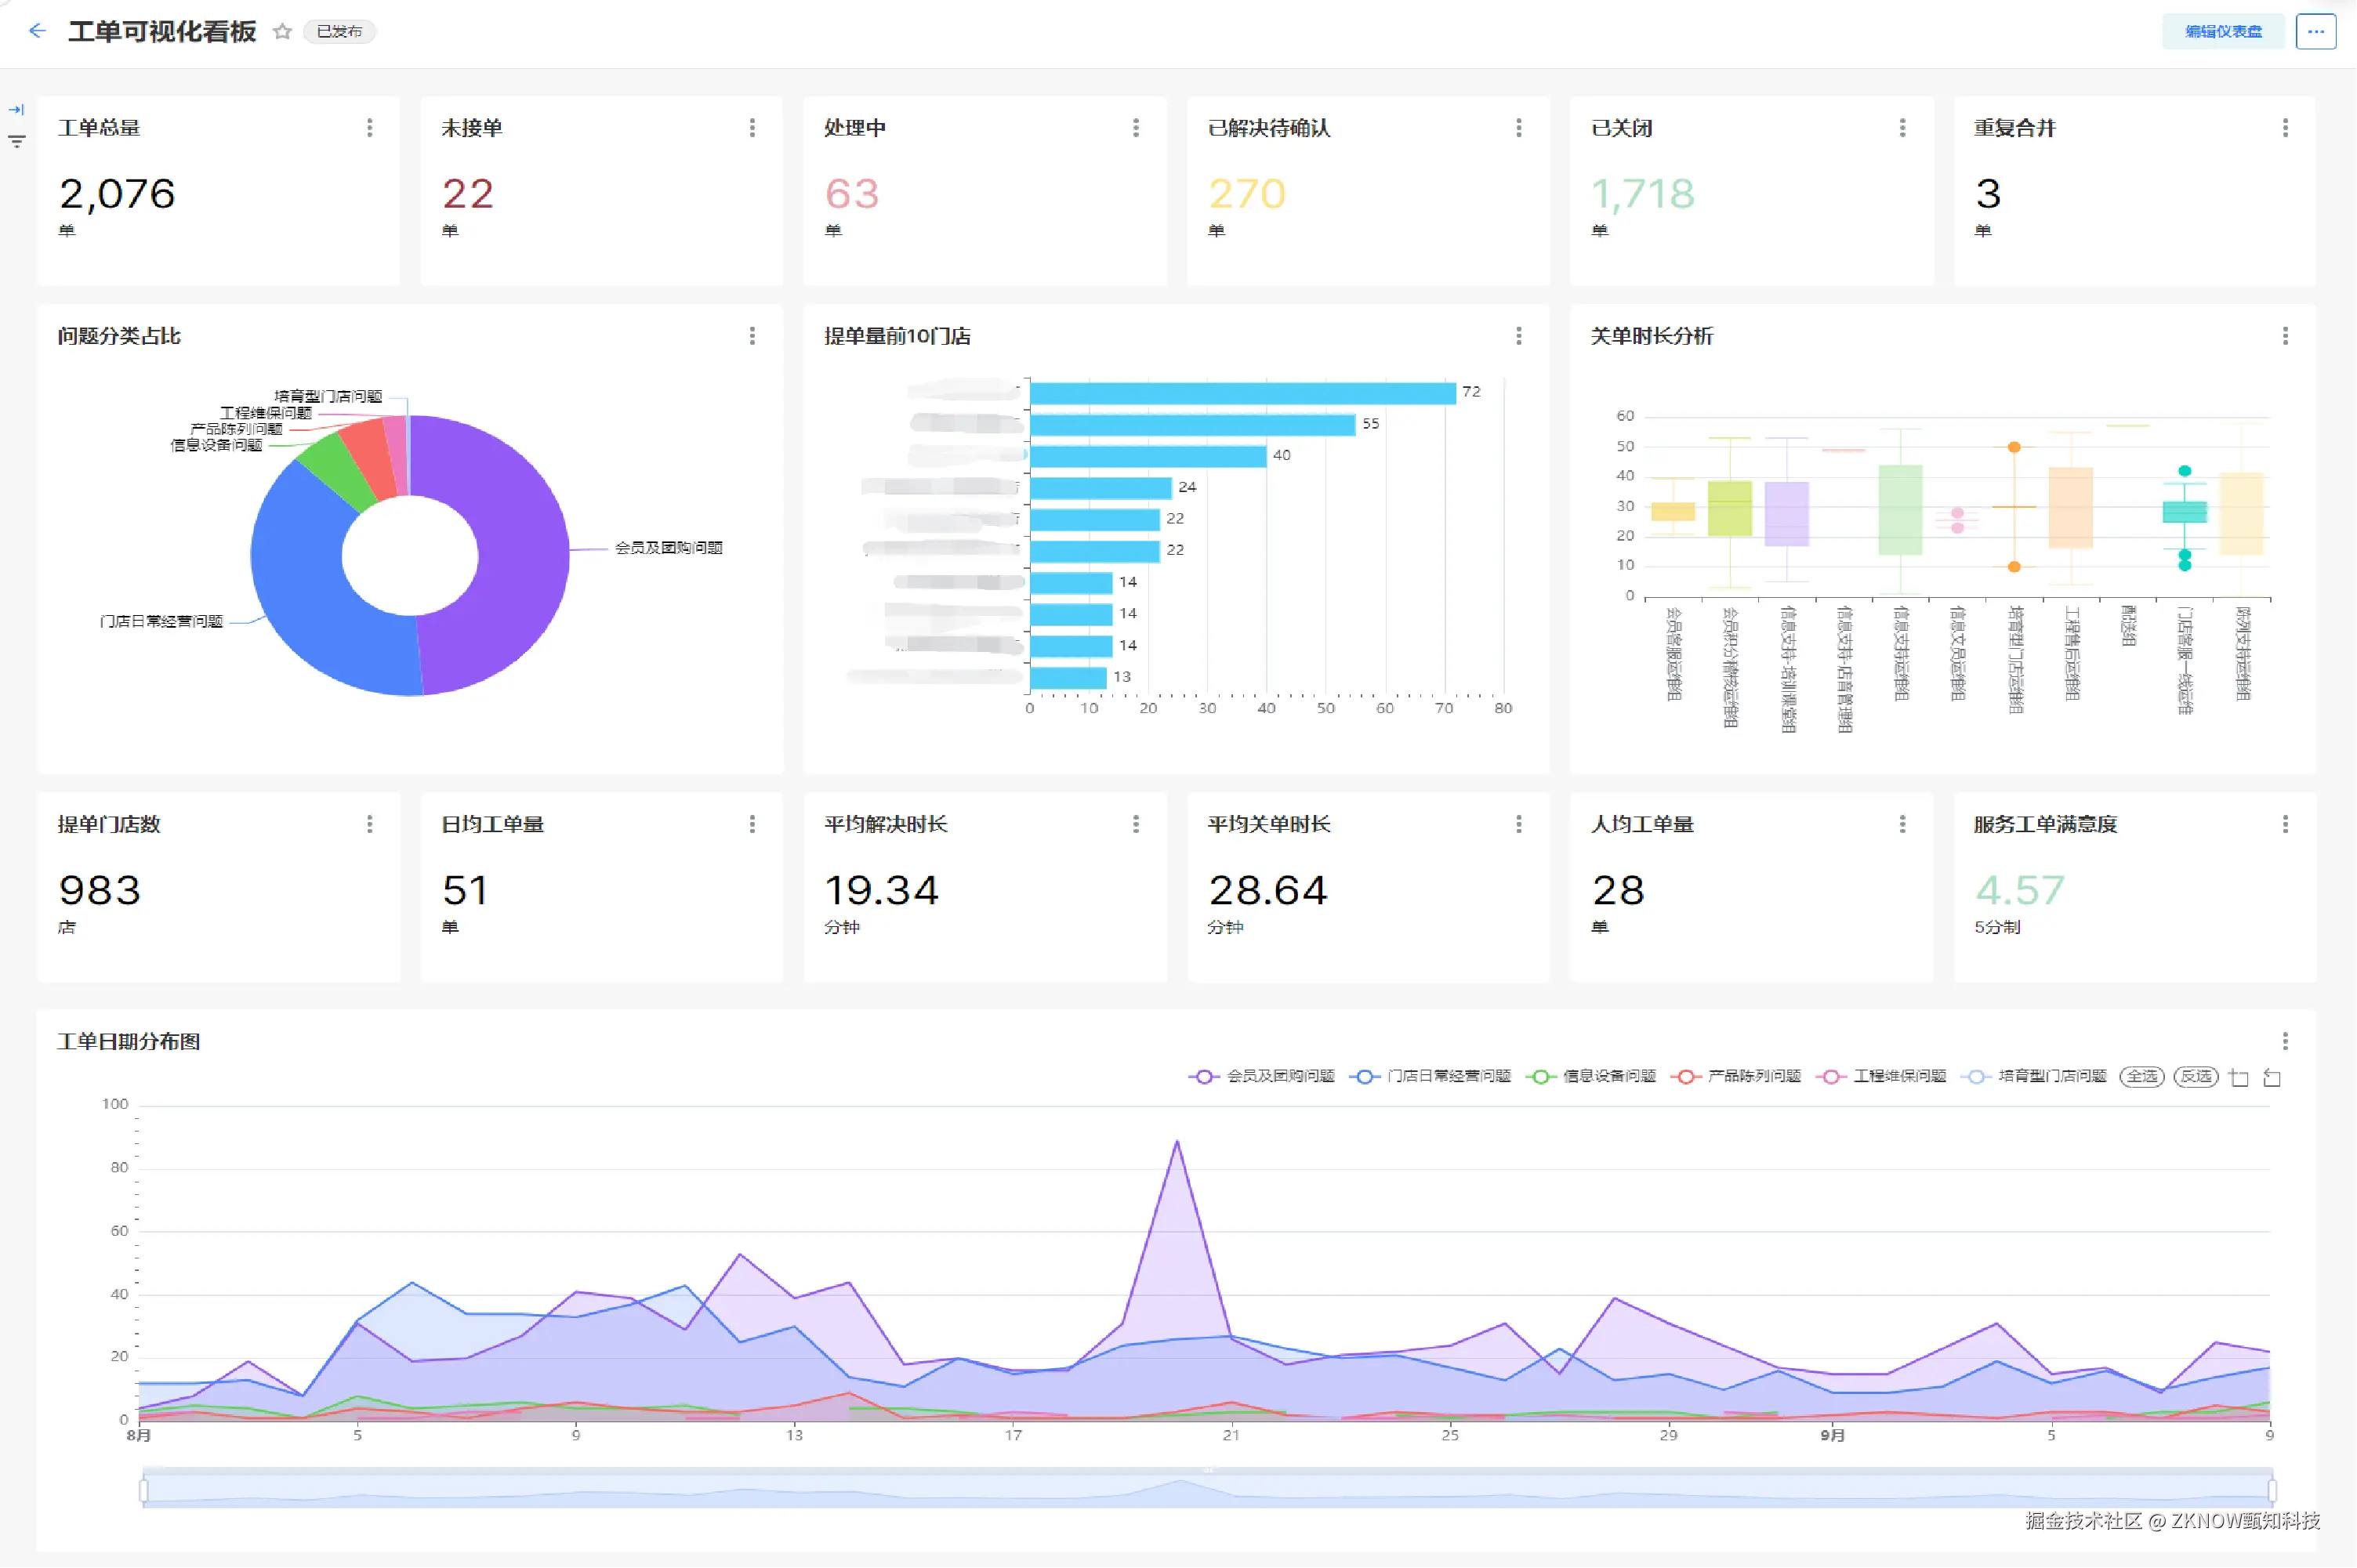The width and height of the screenshot is (2357, 1568).
Task: Click the 72 bar in 提单量前10门店 chart
Action: [x=1242, y=393]
